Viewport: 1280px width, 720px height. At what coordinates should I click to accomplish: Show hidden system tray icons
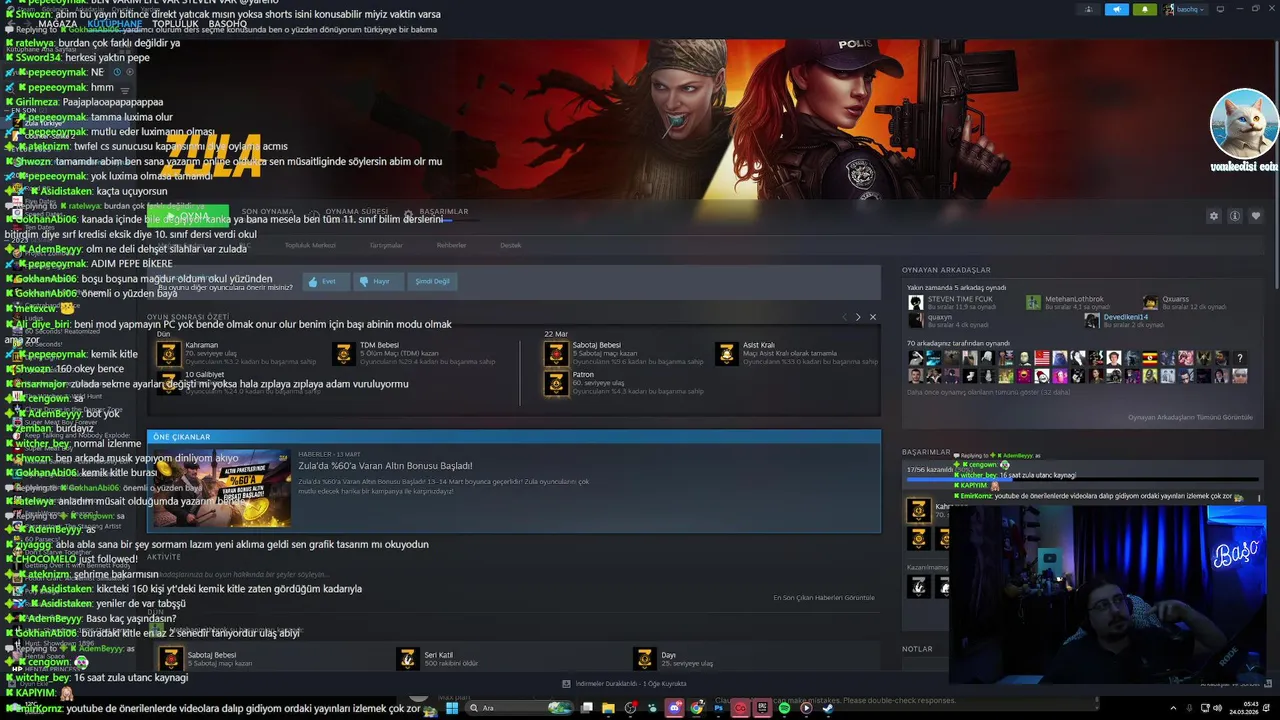[x=1173, y=708]
